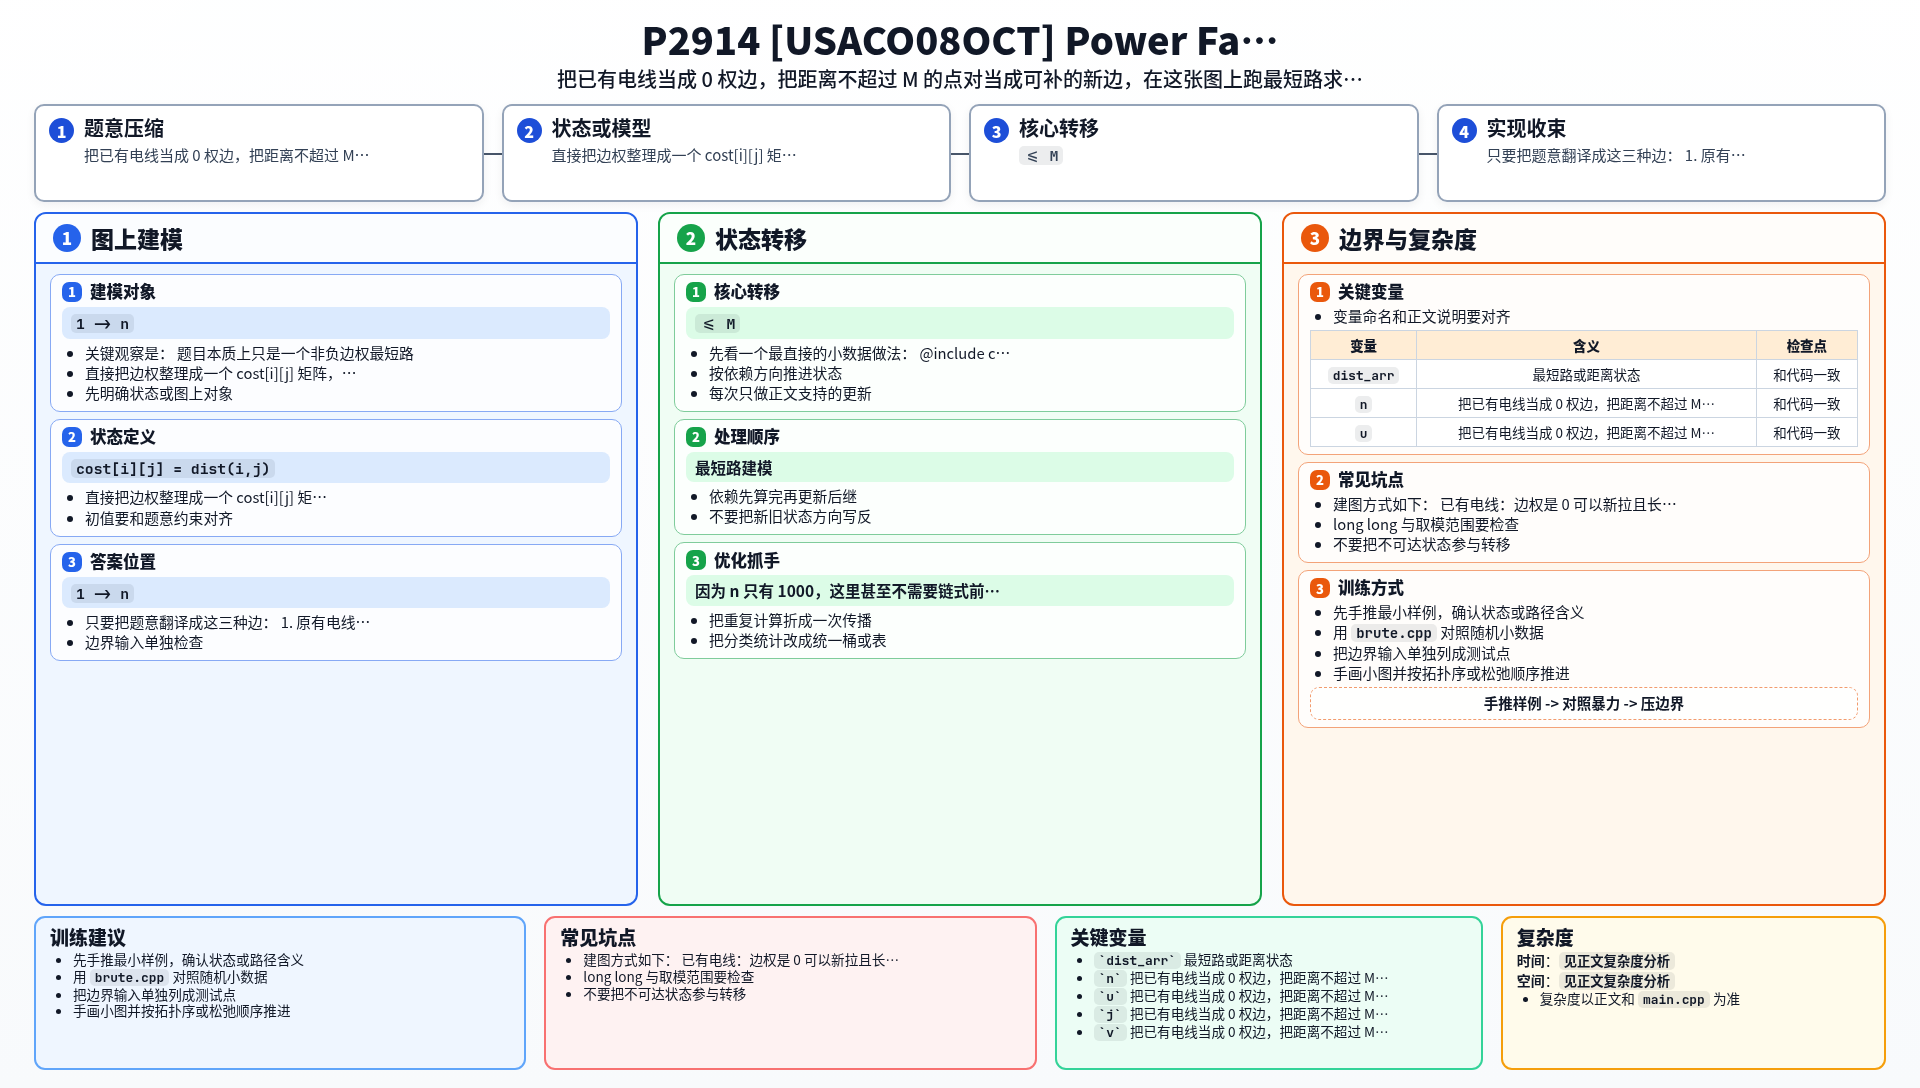
Task: Click the '1 → n' code chip under 答案位置
Action: [103, 594]
